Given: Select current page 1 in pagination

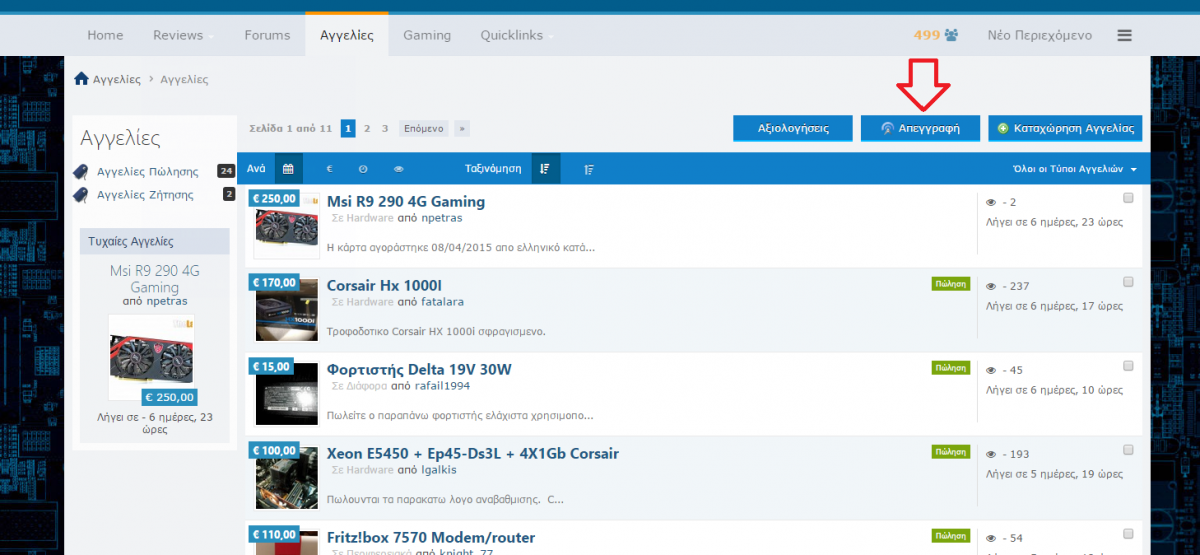Looking at the screenshot, I should point(348,128).
